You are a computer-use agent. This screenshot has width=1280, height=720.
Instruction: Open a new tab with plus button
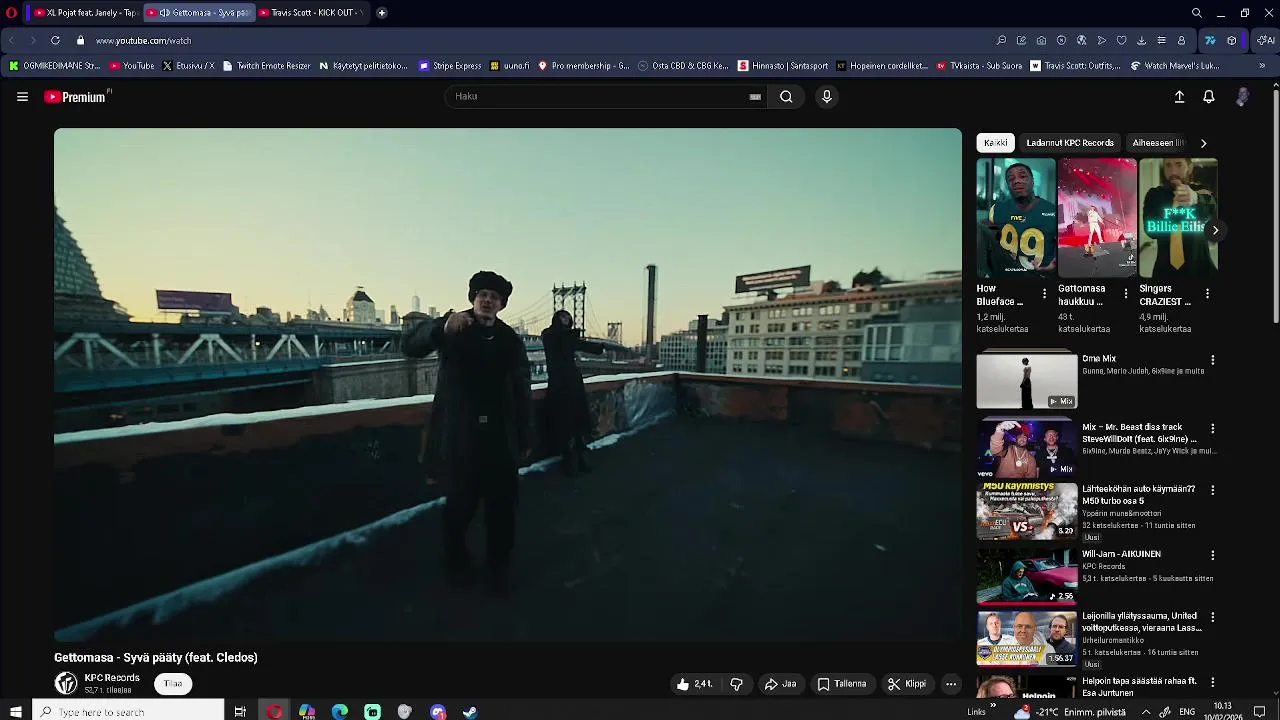pyautogui.click(x=382, y=13)
